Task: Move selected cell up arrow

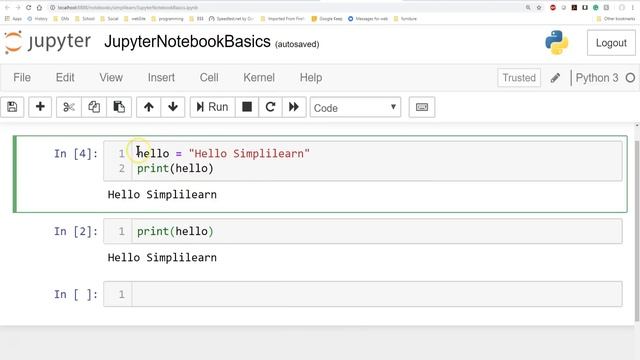Action: click(149, 107)
